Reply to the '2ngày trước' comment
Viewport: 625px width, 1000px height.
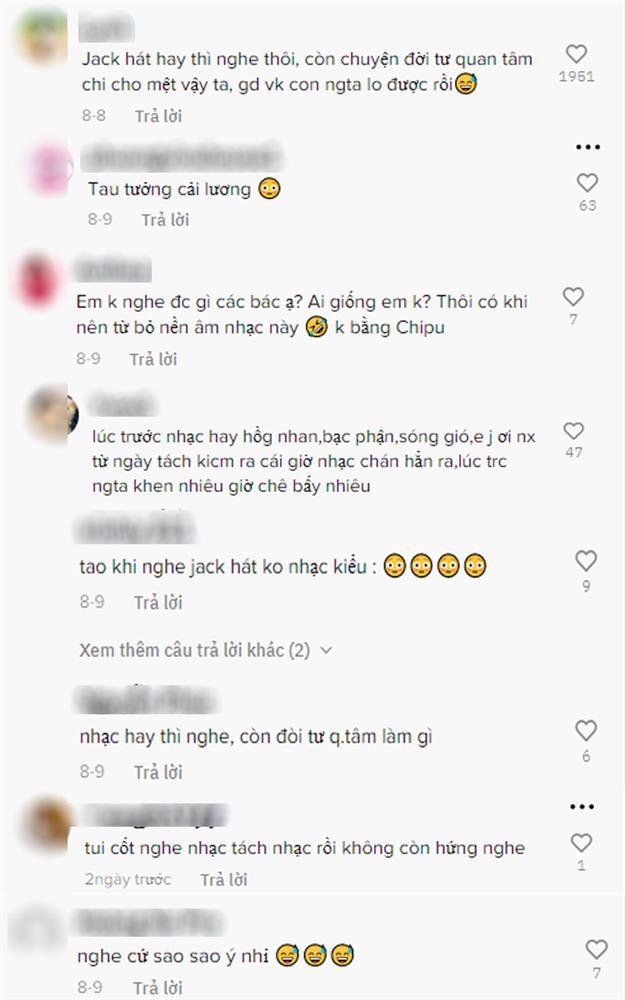pos(224,880)
